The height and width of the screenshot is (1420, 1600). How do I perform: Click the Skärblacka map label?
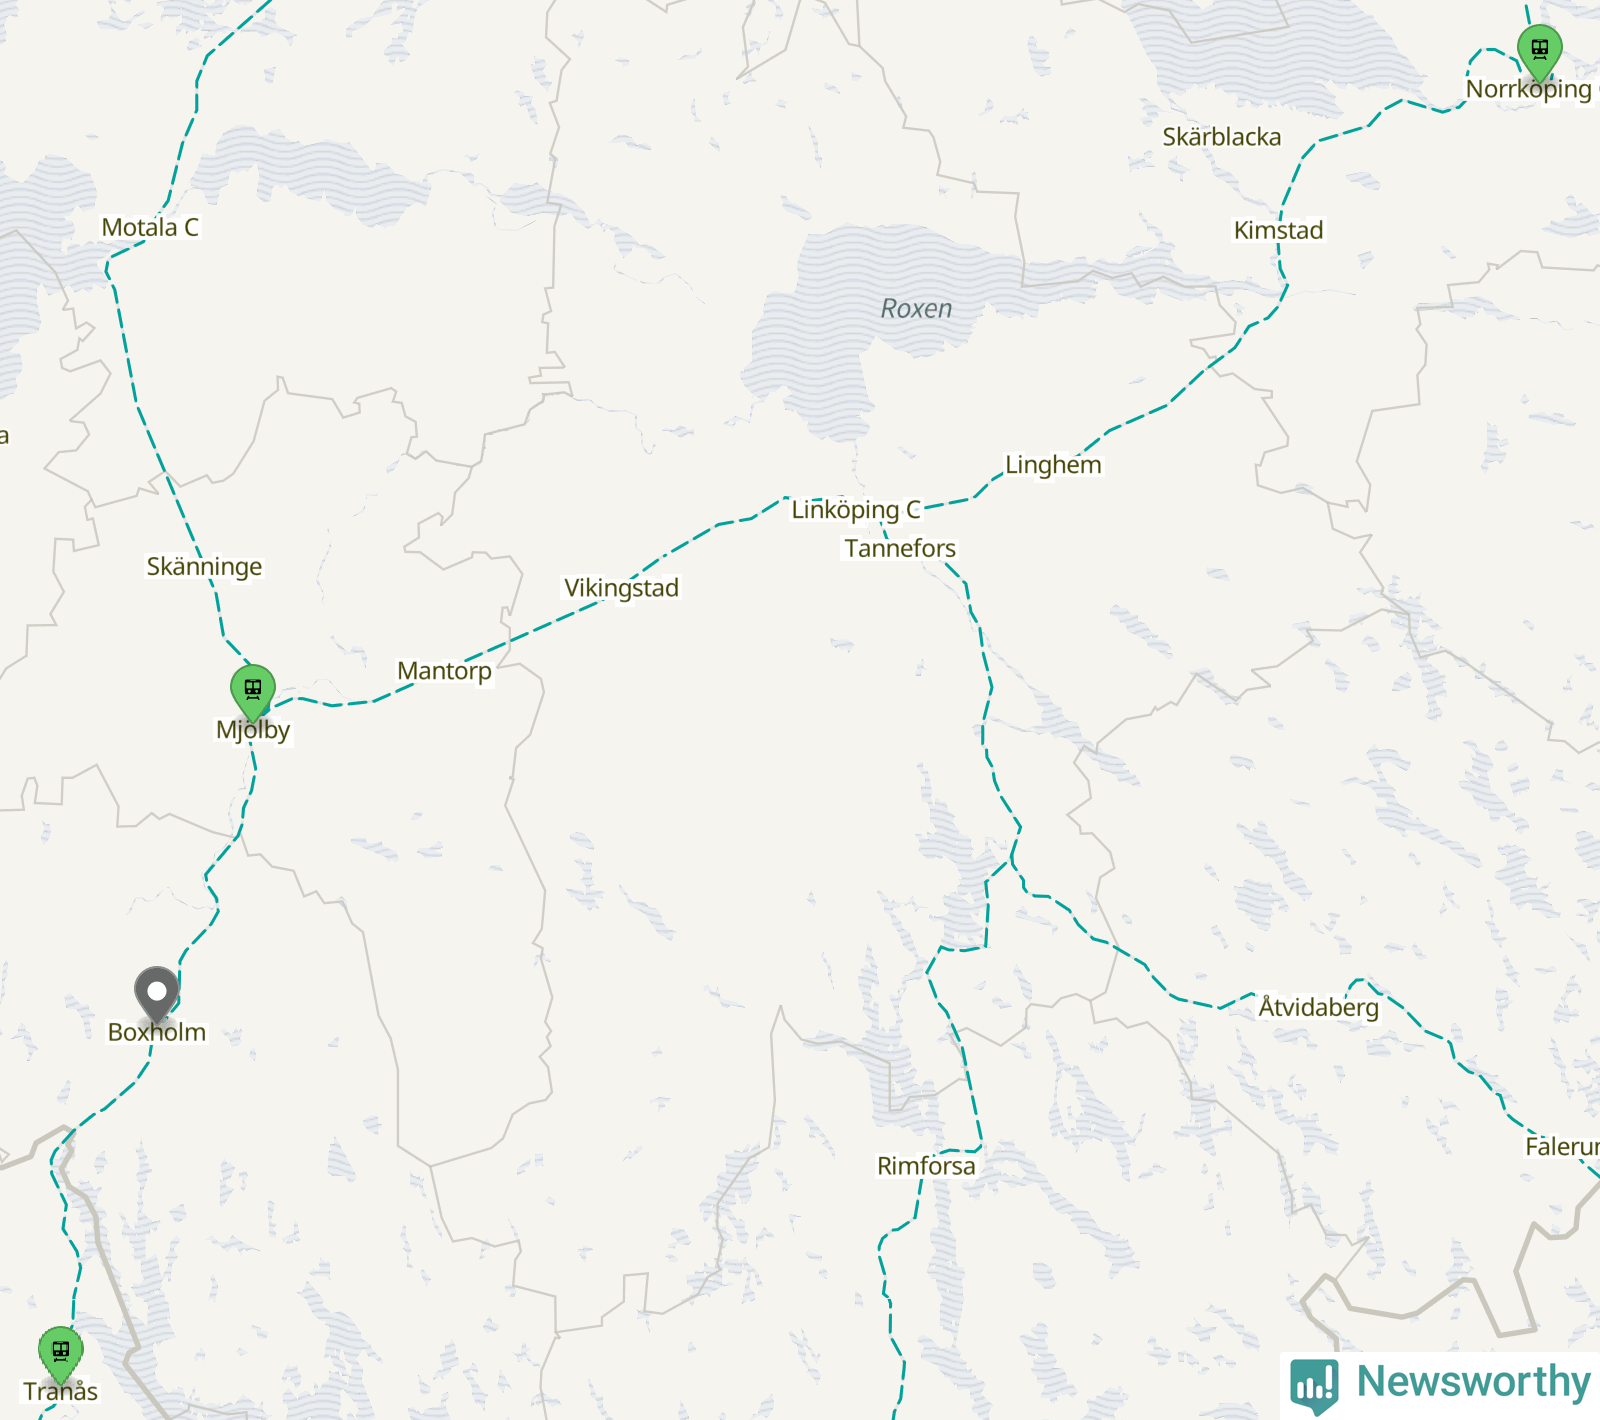tap(1221, 137)
